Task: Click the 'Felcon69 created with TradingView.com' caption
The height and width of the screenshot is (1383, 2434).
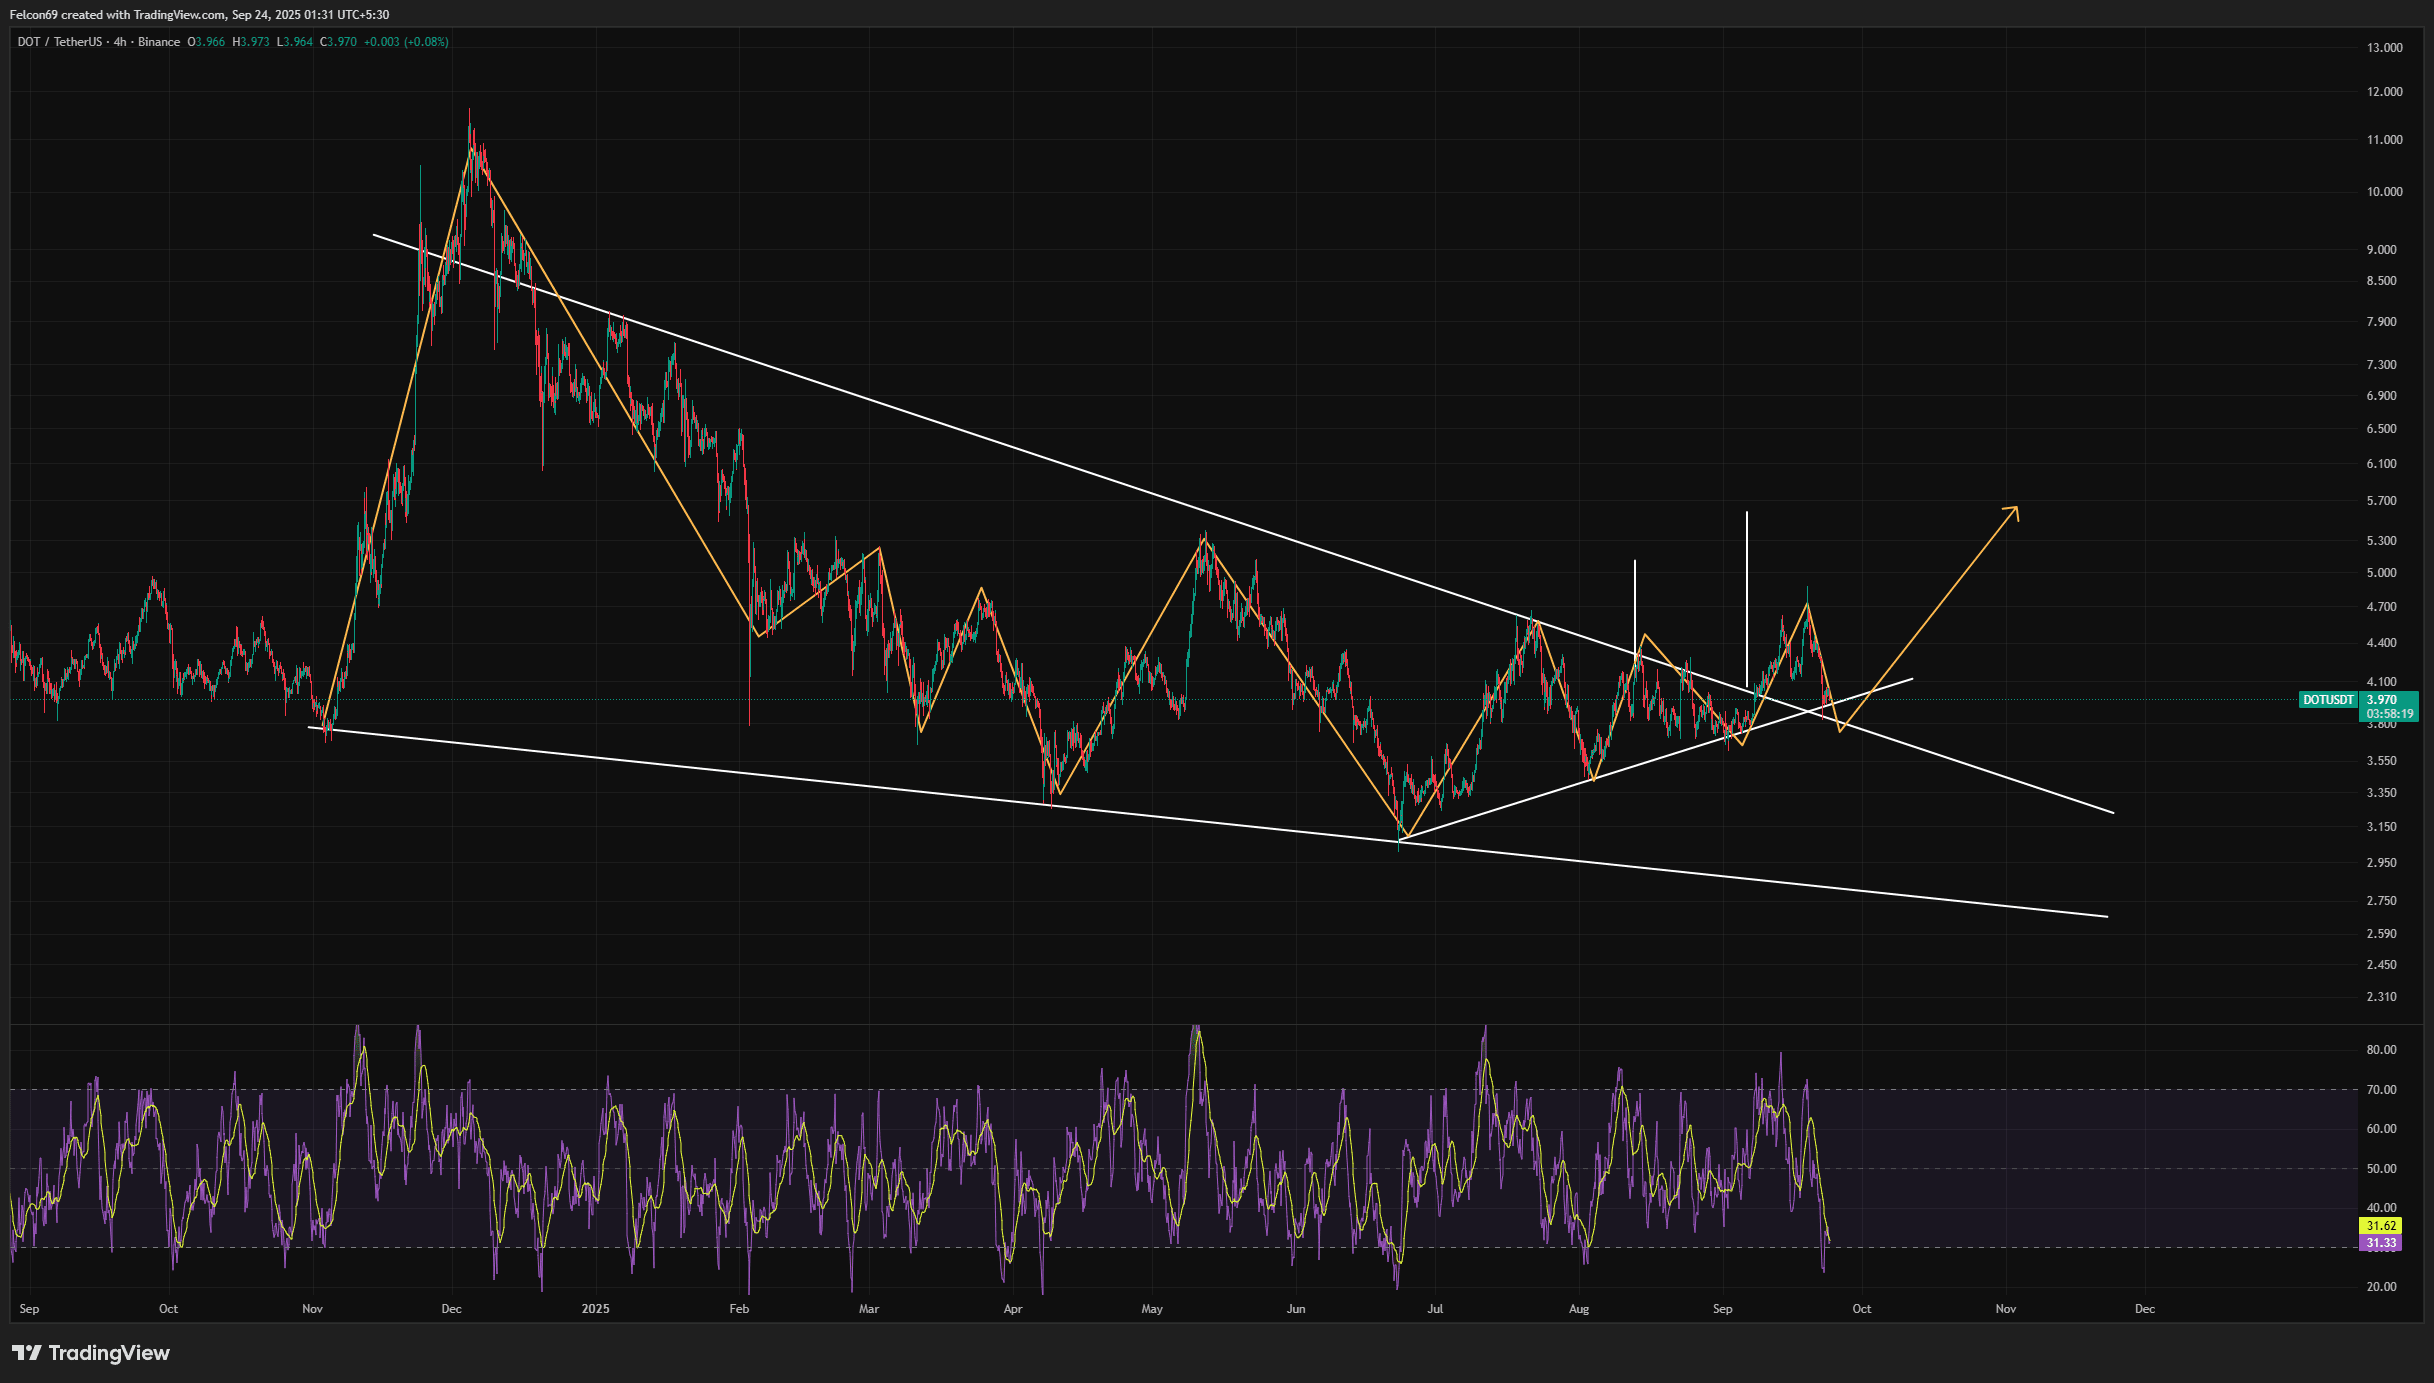Action: tap(117, 15)
